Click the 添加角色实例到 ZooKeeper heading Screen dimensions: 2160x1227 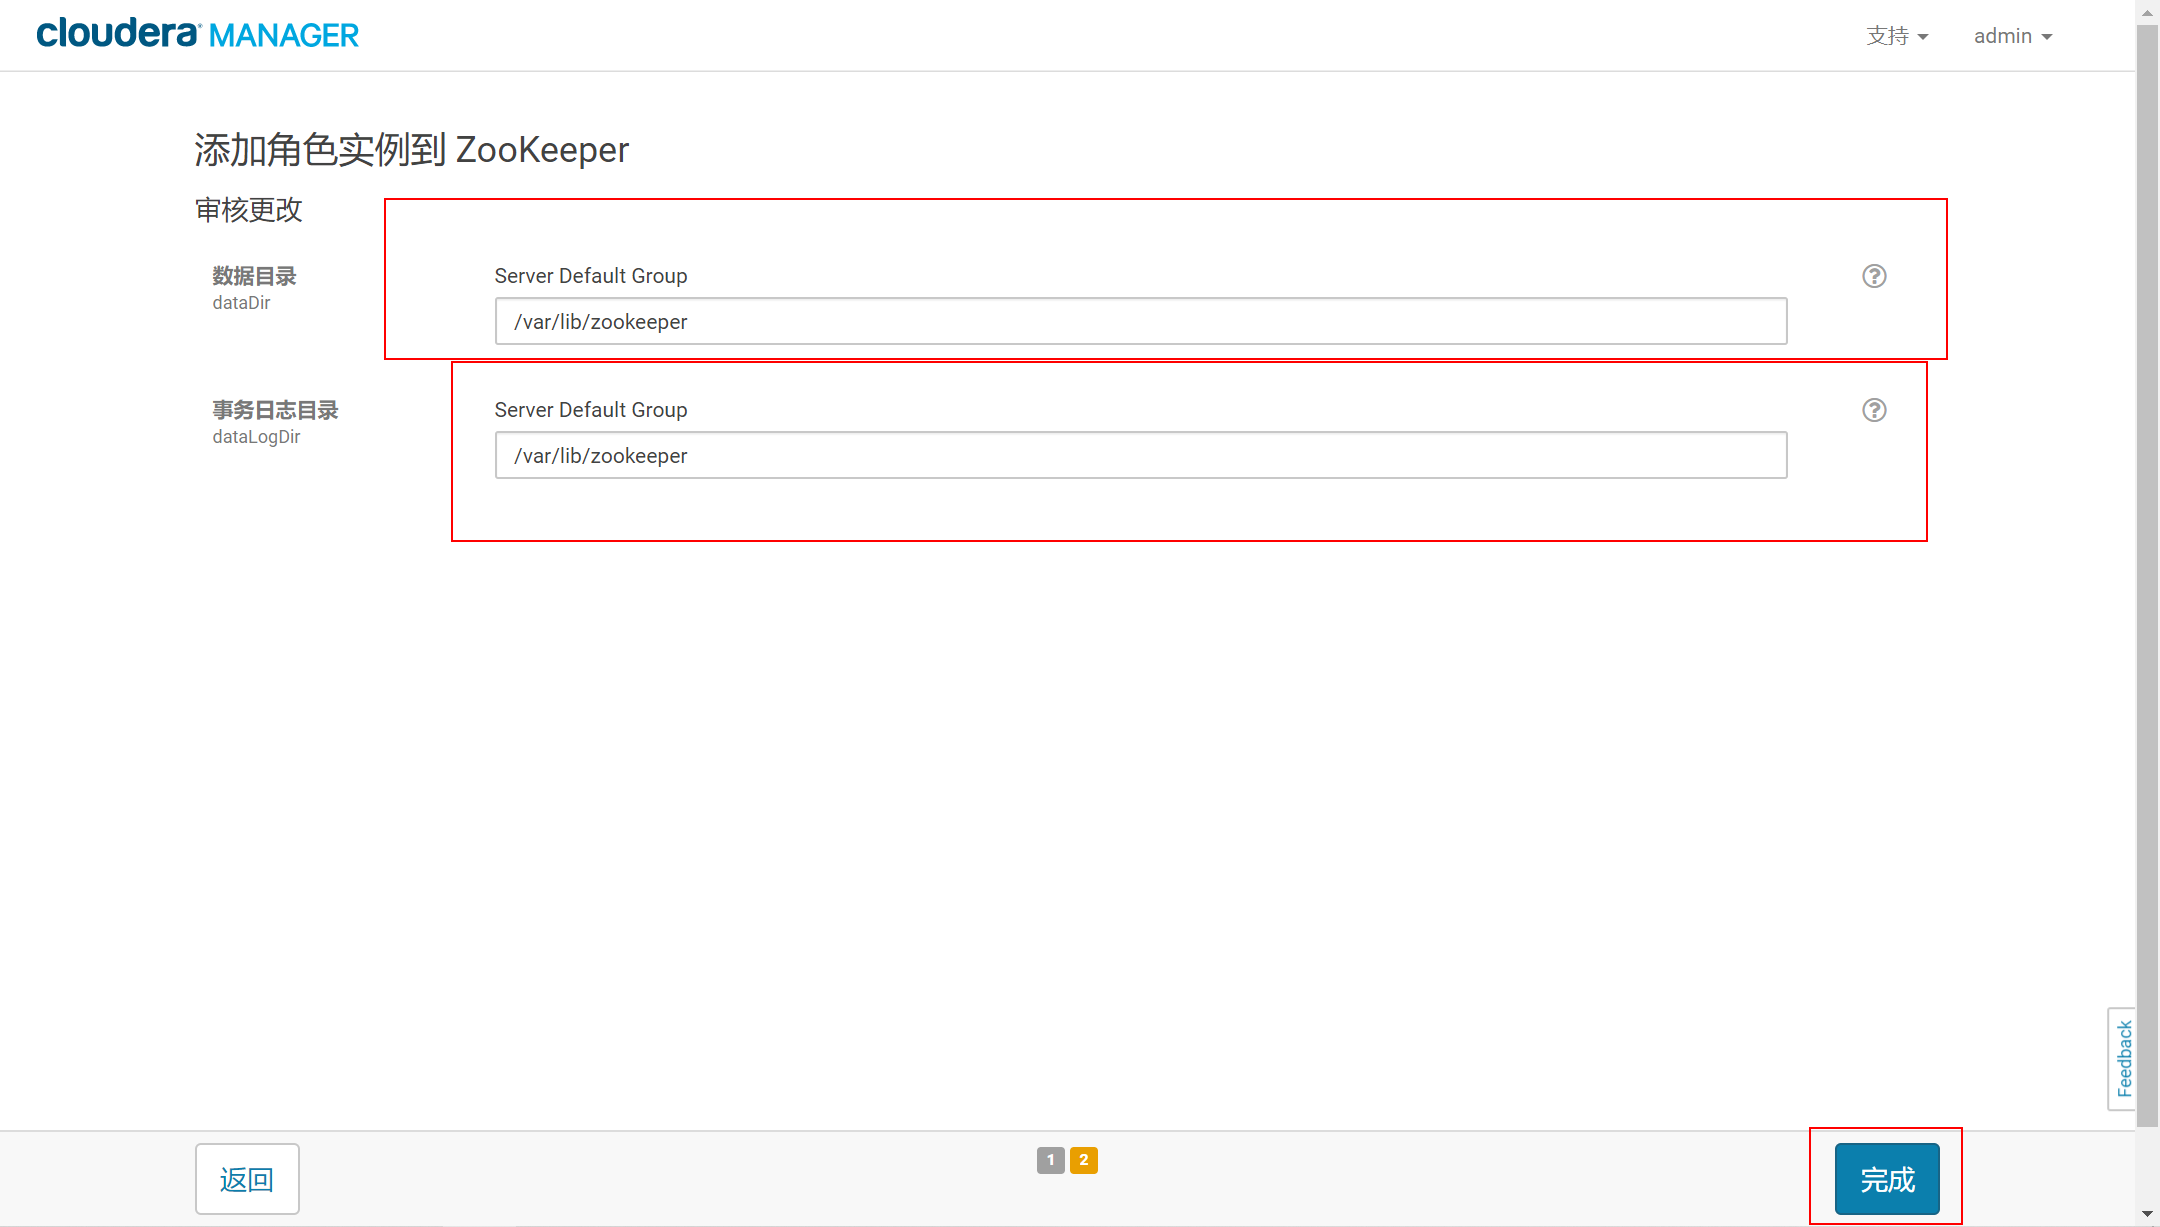pos(411,150)
